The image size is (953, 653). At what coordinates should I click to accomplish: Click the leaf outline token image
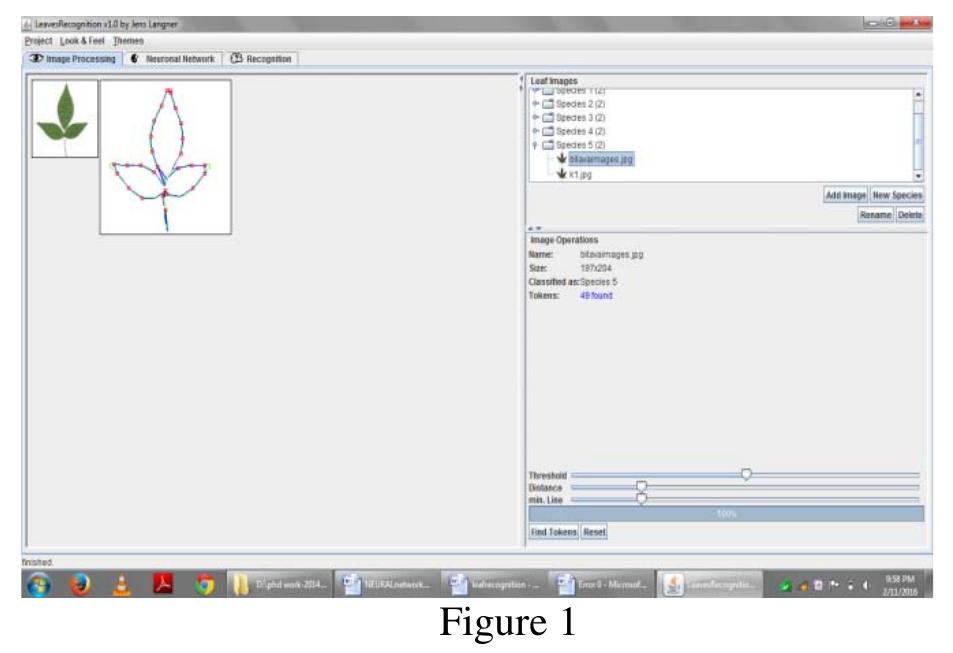165,157
